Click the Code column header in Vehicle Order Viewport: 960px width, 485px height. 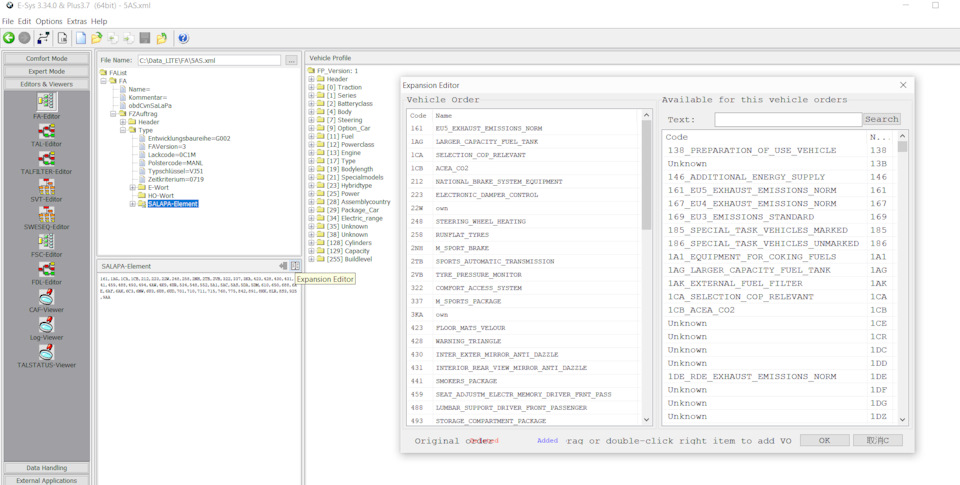point(419,115)
